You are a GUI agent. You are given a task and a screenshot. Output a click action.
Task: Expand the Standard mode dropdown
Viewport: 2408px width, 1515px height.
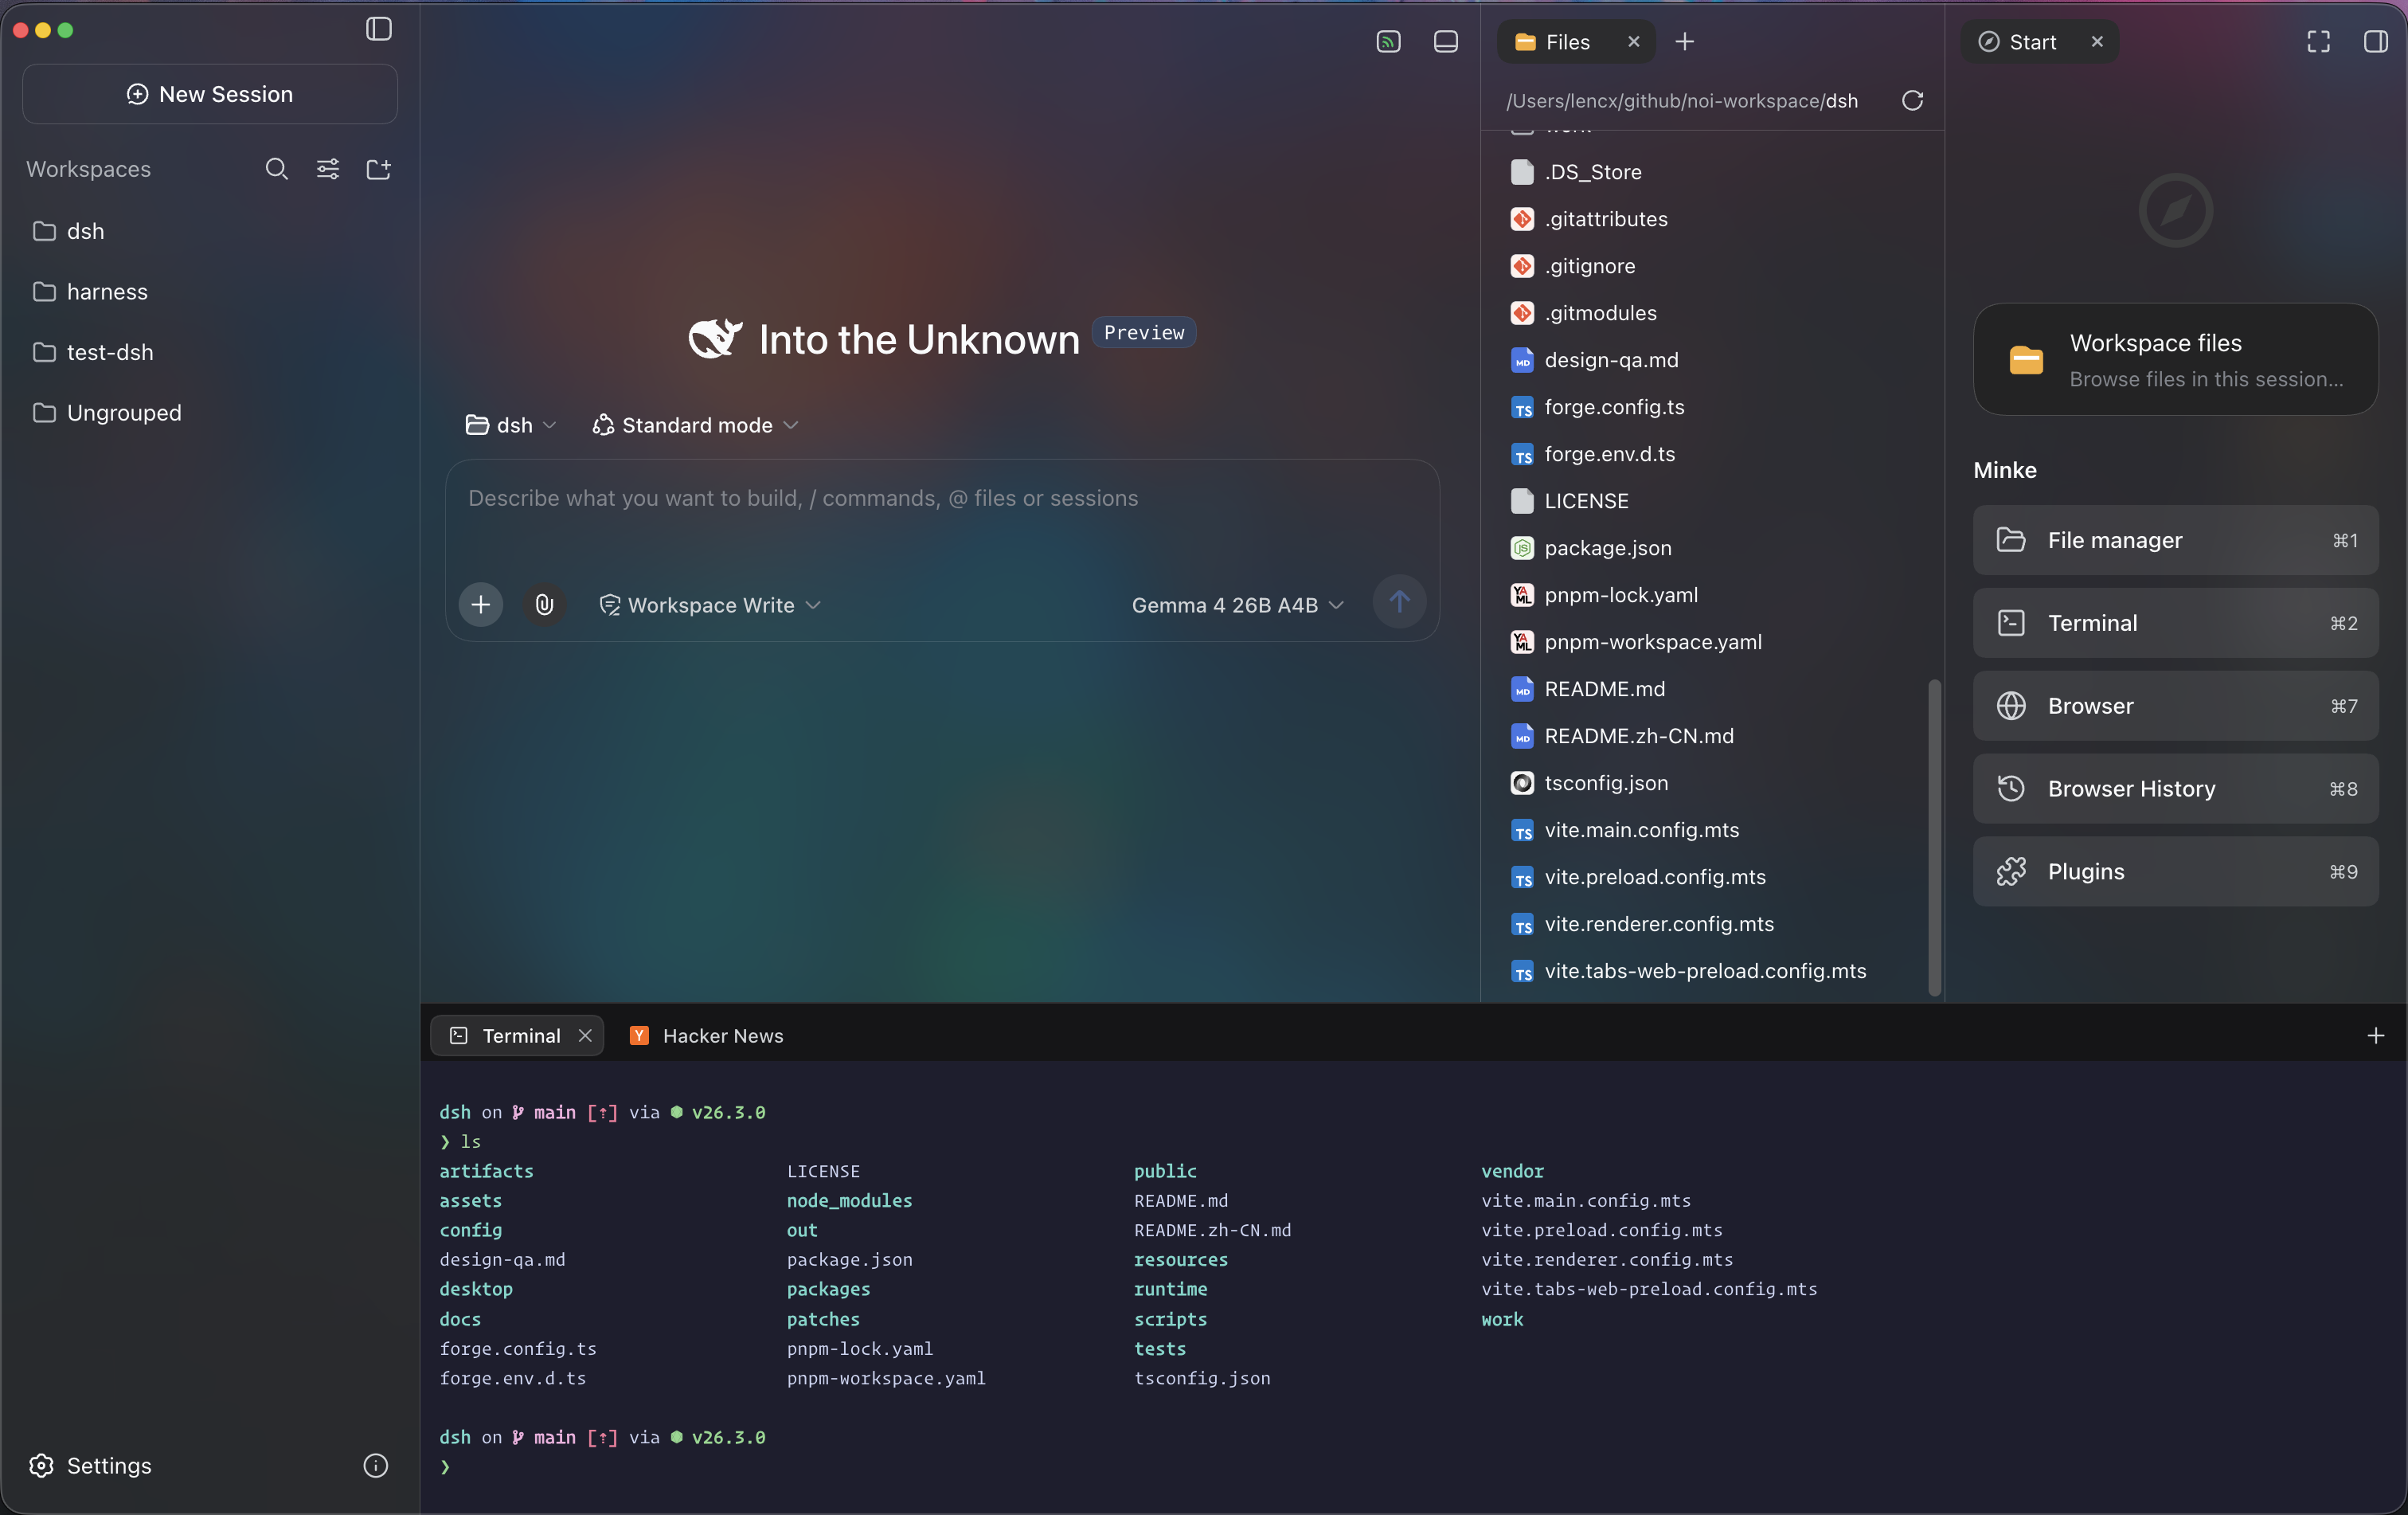point(696,425)
